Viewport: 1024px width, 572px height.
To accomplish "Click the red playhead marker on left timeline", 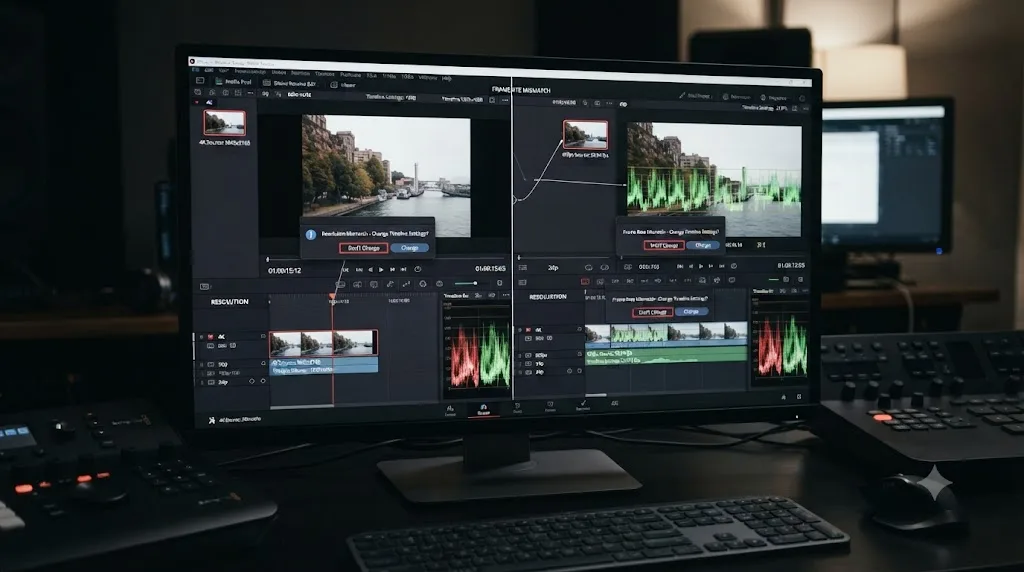I will pyautogui.click(x=332, y=297).
